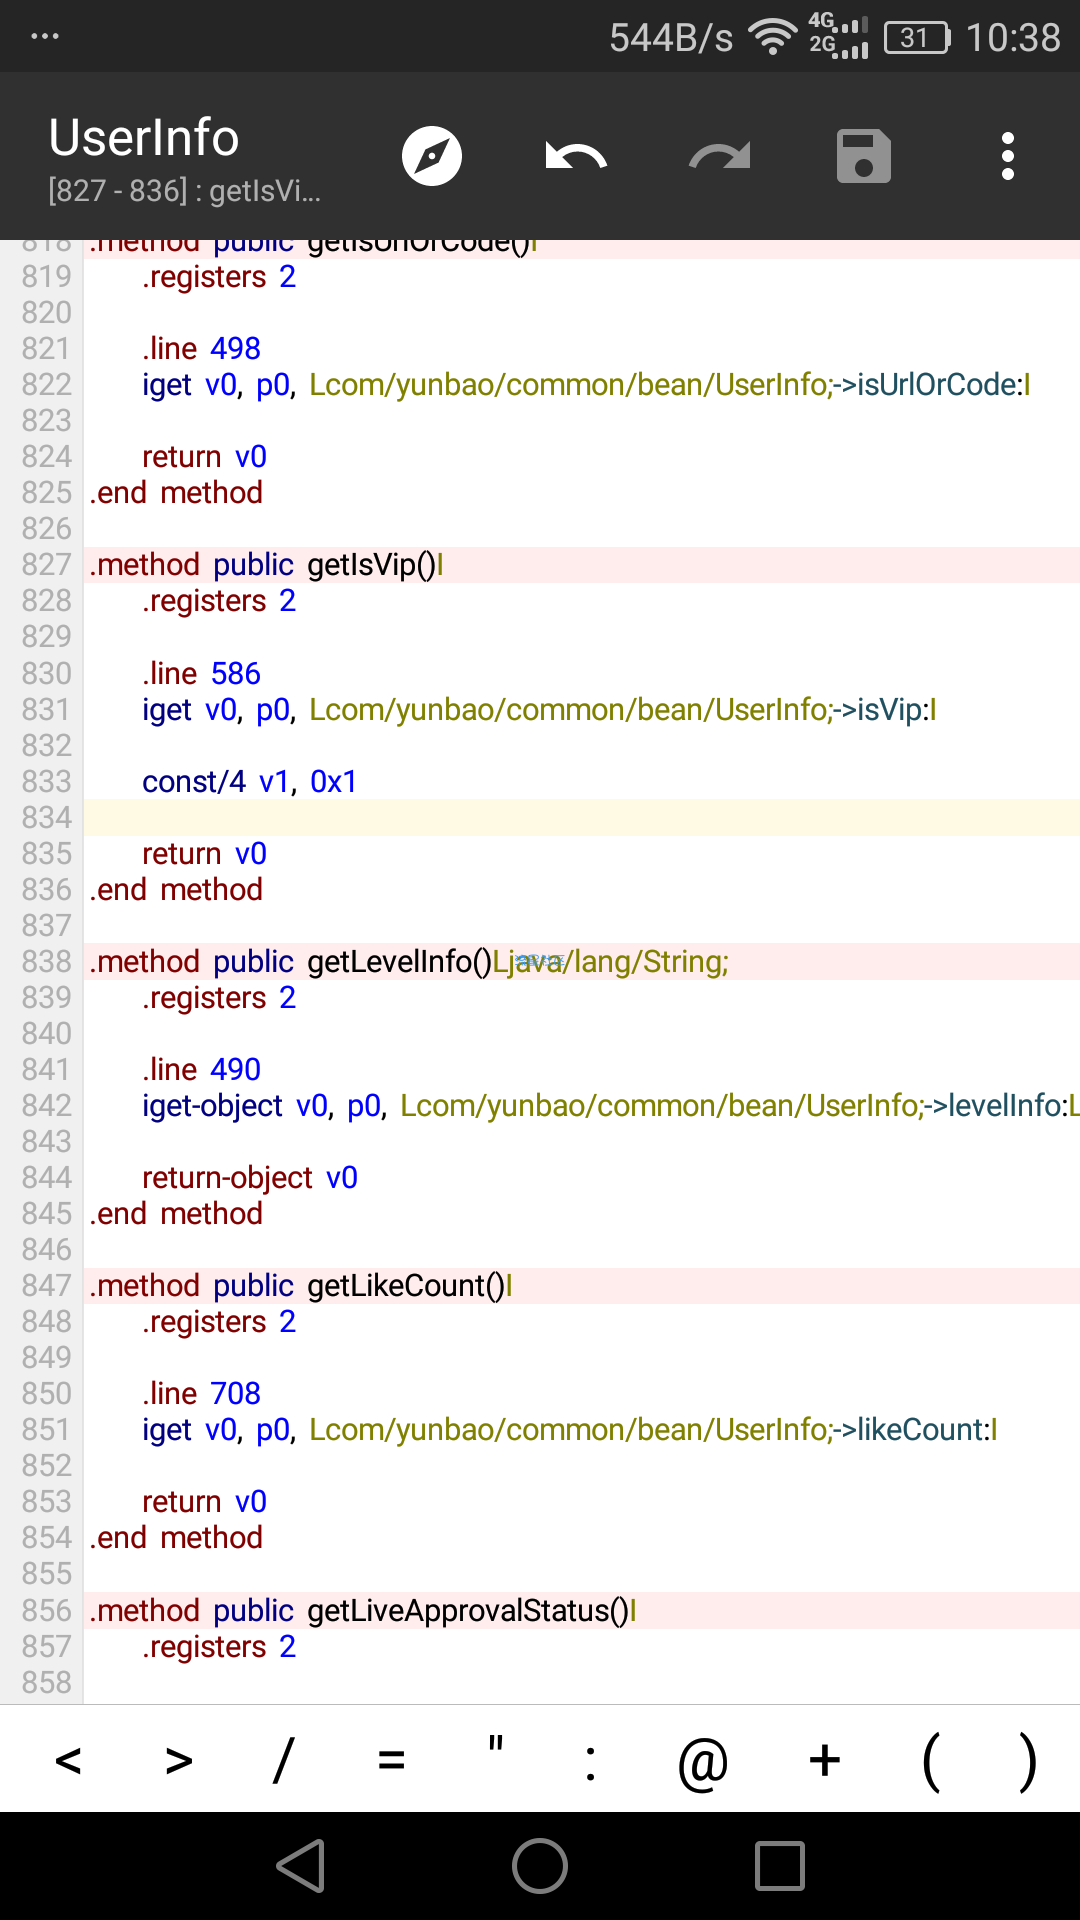This screenshot has width=1080, height=1920.
Task: Tap the plus sign shortcut key
Action: point(825,1759)
